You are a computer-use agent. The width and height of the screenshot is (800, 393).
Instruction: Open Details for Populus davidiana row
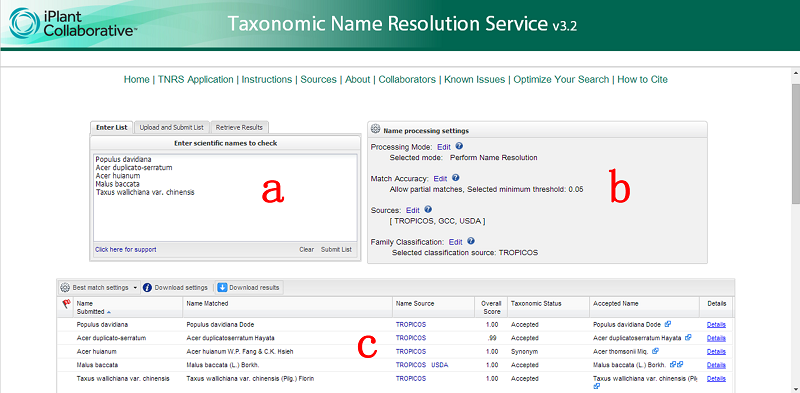coord(716,325)
